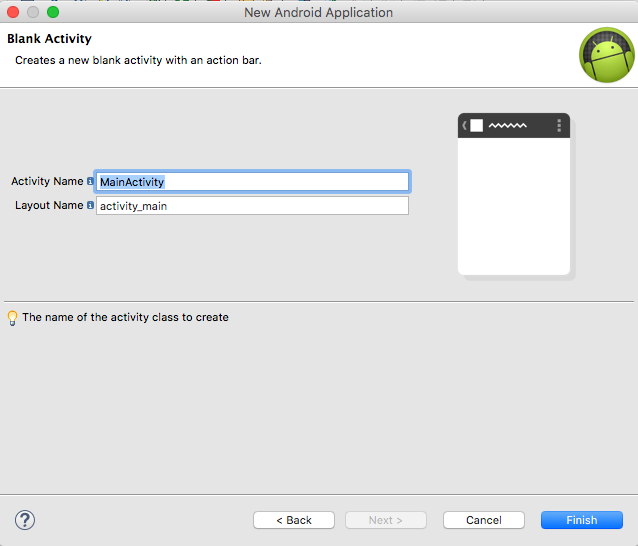
Task: Click the 'New Android Application' window title
Action: pos(319,13)
